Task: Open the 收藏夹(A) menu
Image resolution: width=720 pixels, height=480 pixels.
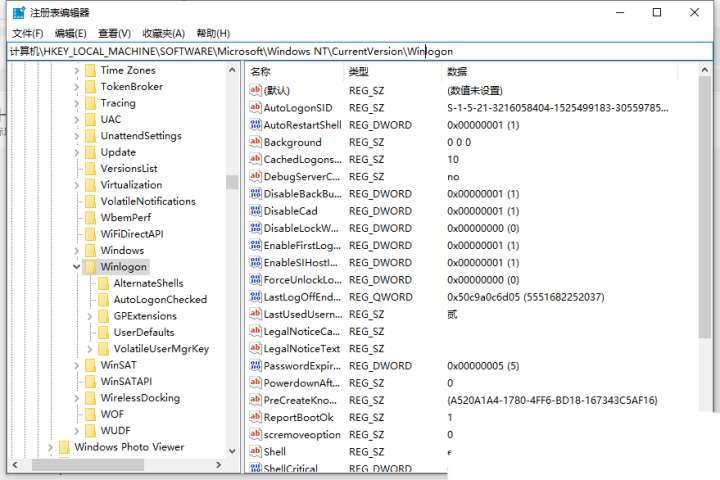Action: point(163,34)
